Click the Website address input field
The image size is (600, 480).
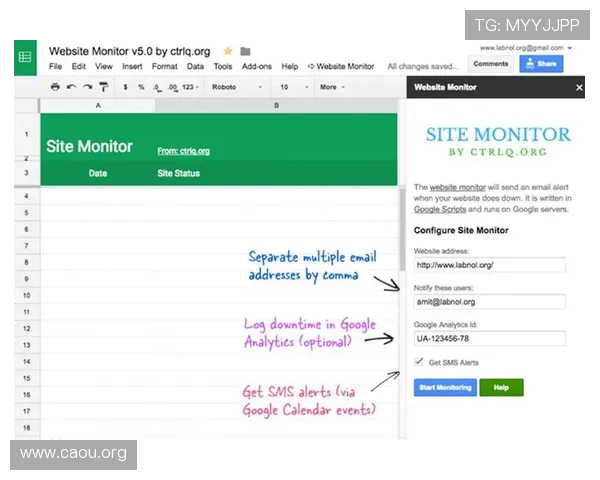click(489, 265)
